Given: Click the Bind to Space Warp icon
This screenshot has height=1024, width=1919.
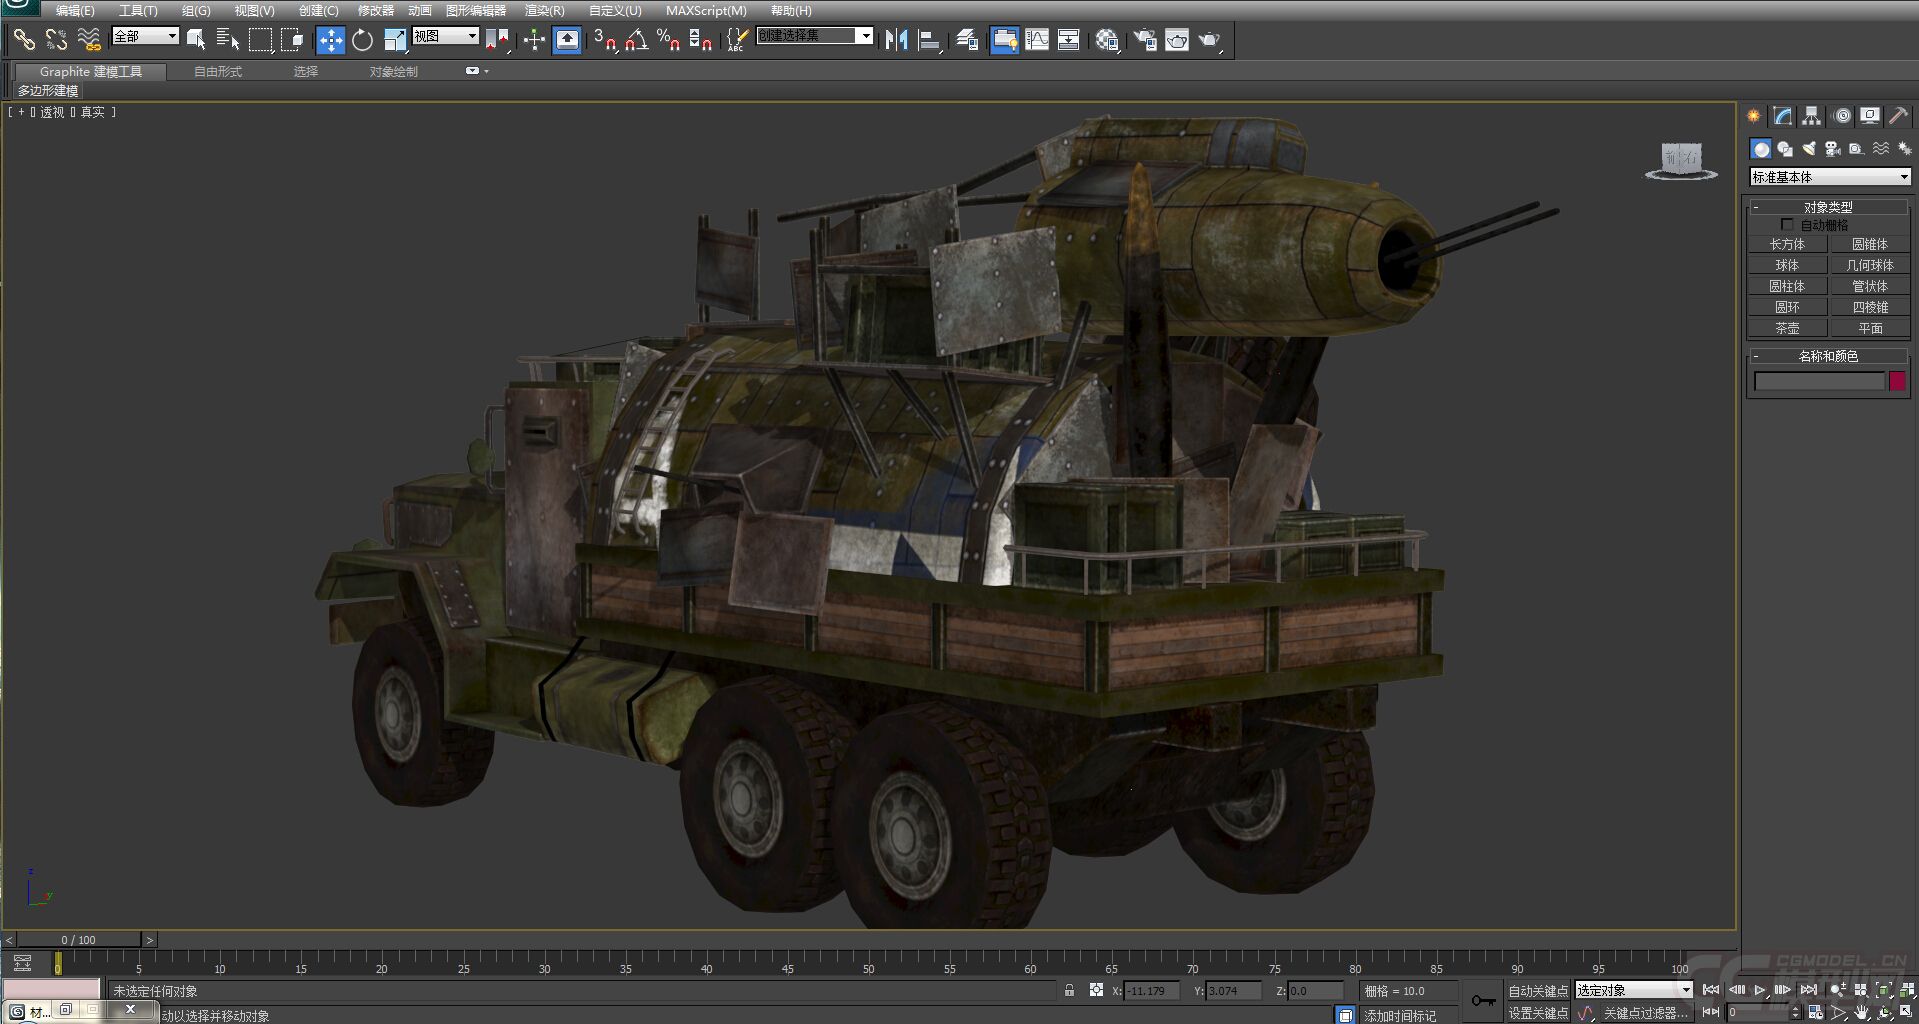Looking at the screenshot, I should pos(89,39).
